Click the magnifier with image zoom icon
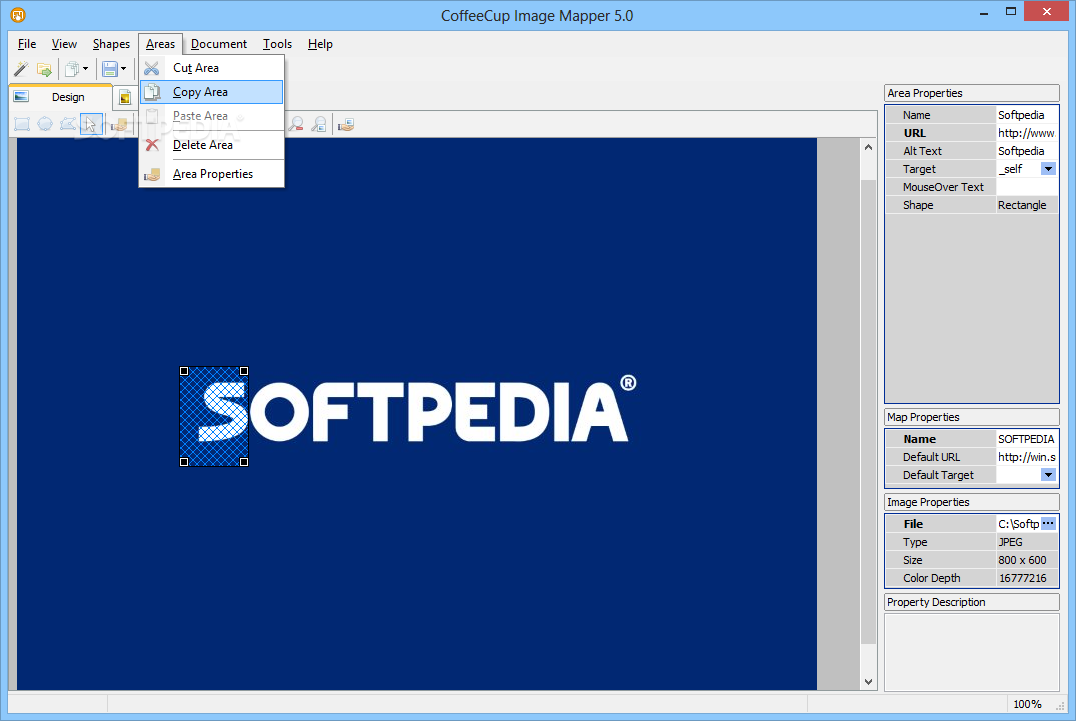Image resolution: width=1076 pixels, height=721 pixels. tap(319, 124)
